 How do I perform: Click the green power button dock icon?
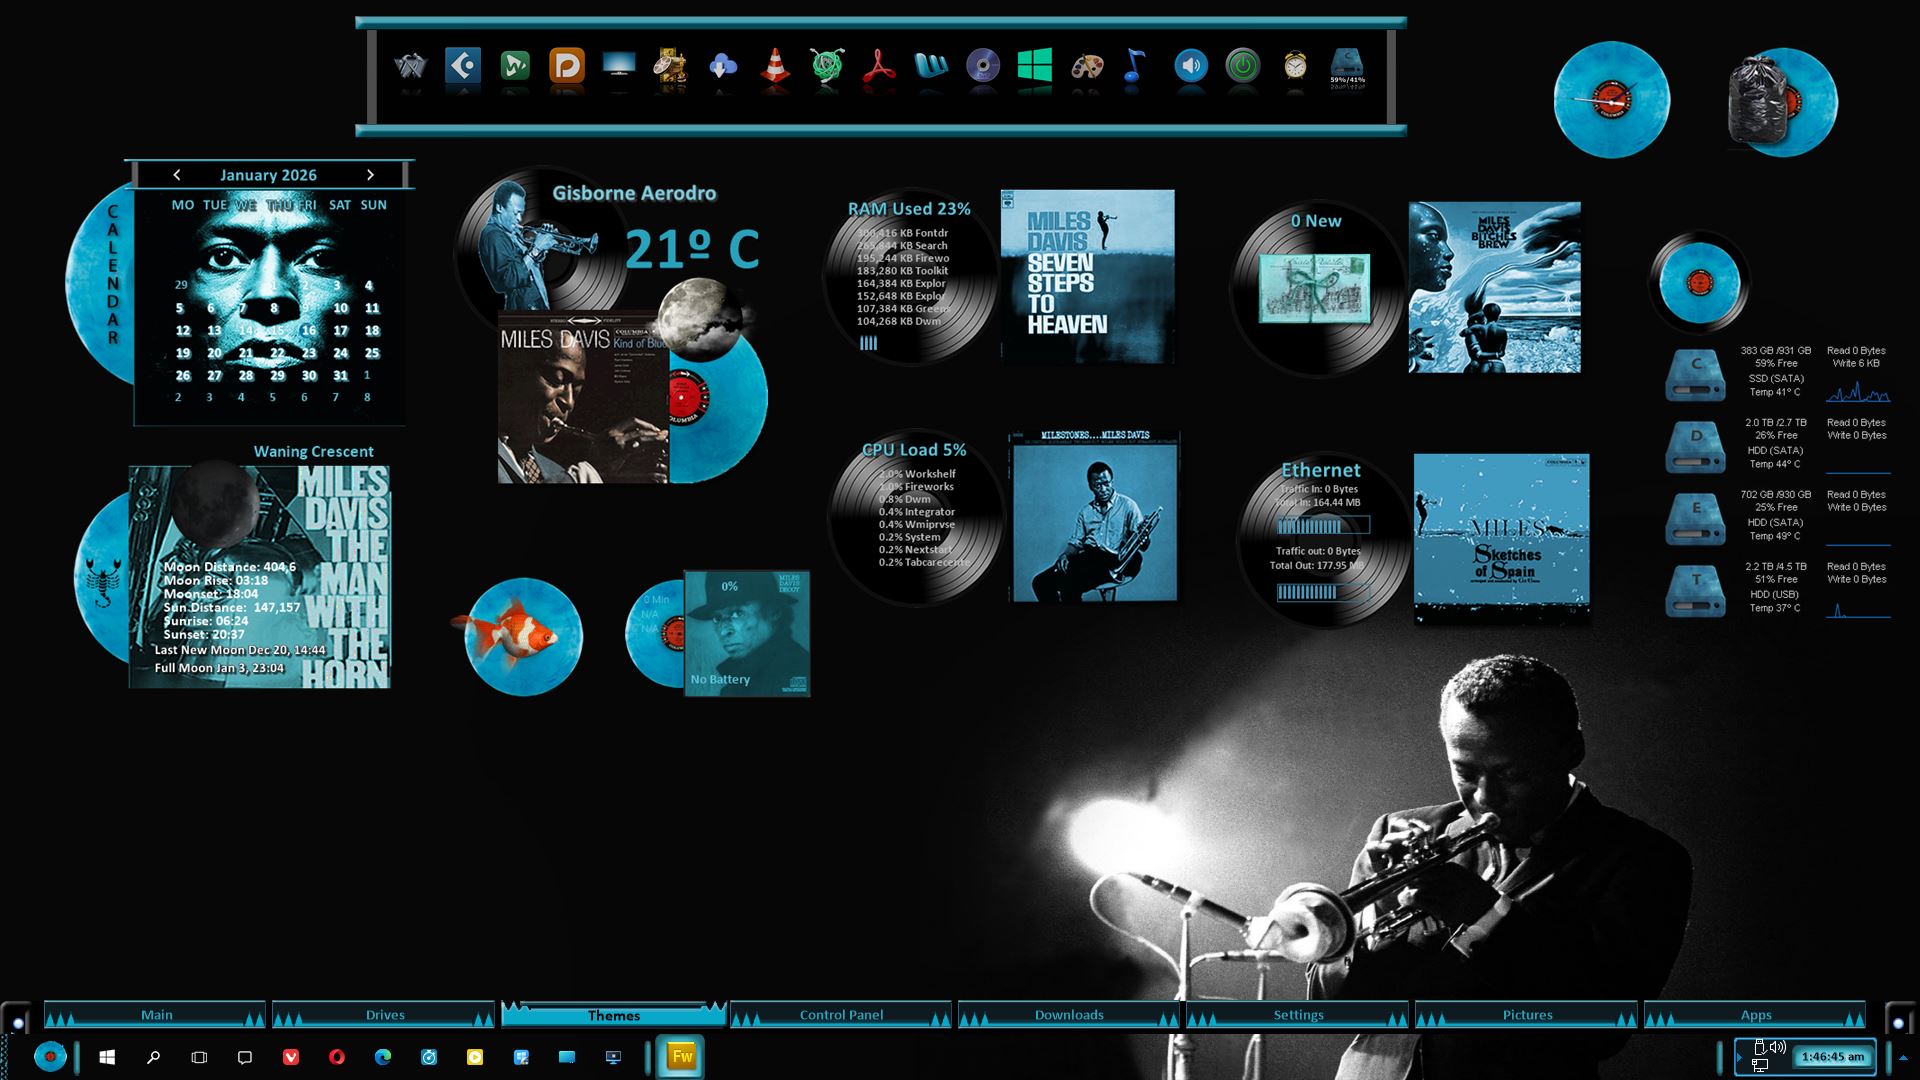pos(1242,67)
